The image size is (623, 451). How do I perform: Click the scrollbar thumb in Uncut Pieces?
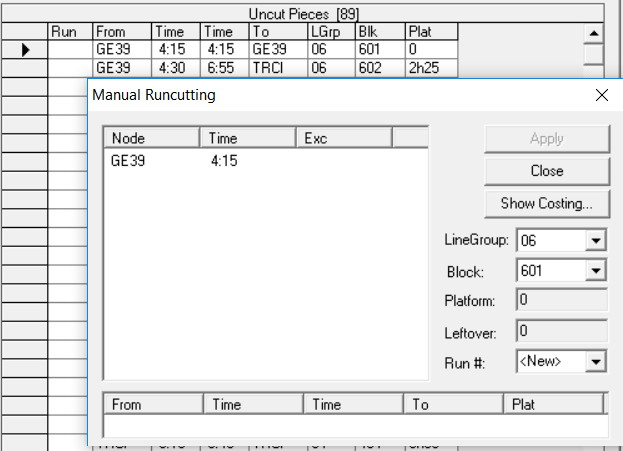tap(594, 54)
